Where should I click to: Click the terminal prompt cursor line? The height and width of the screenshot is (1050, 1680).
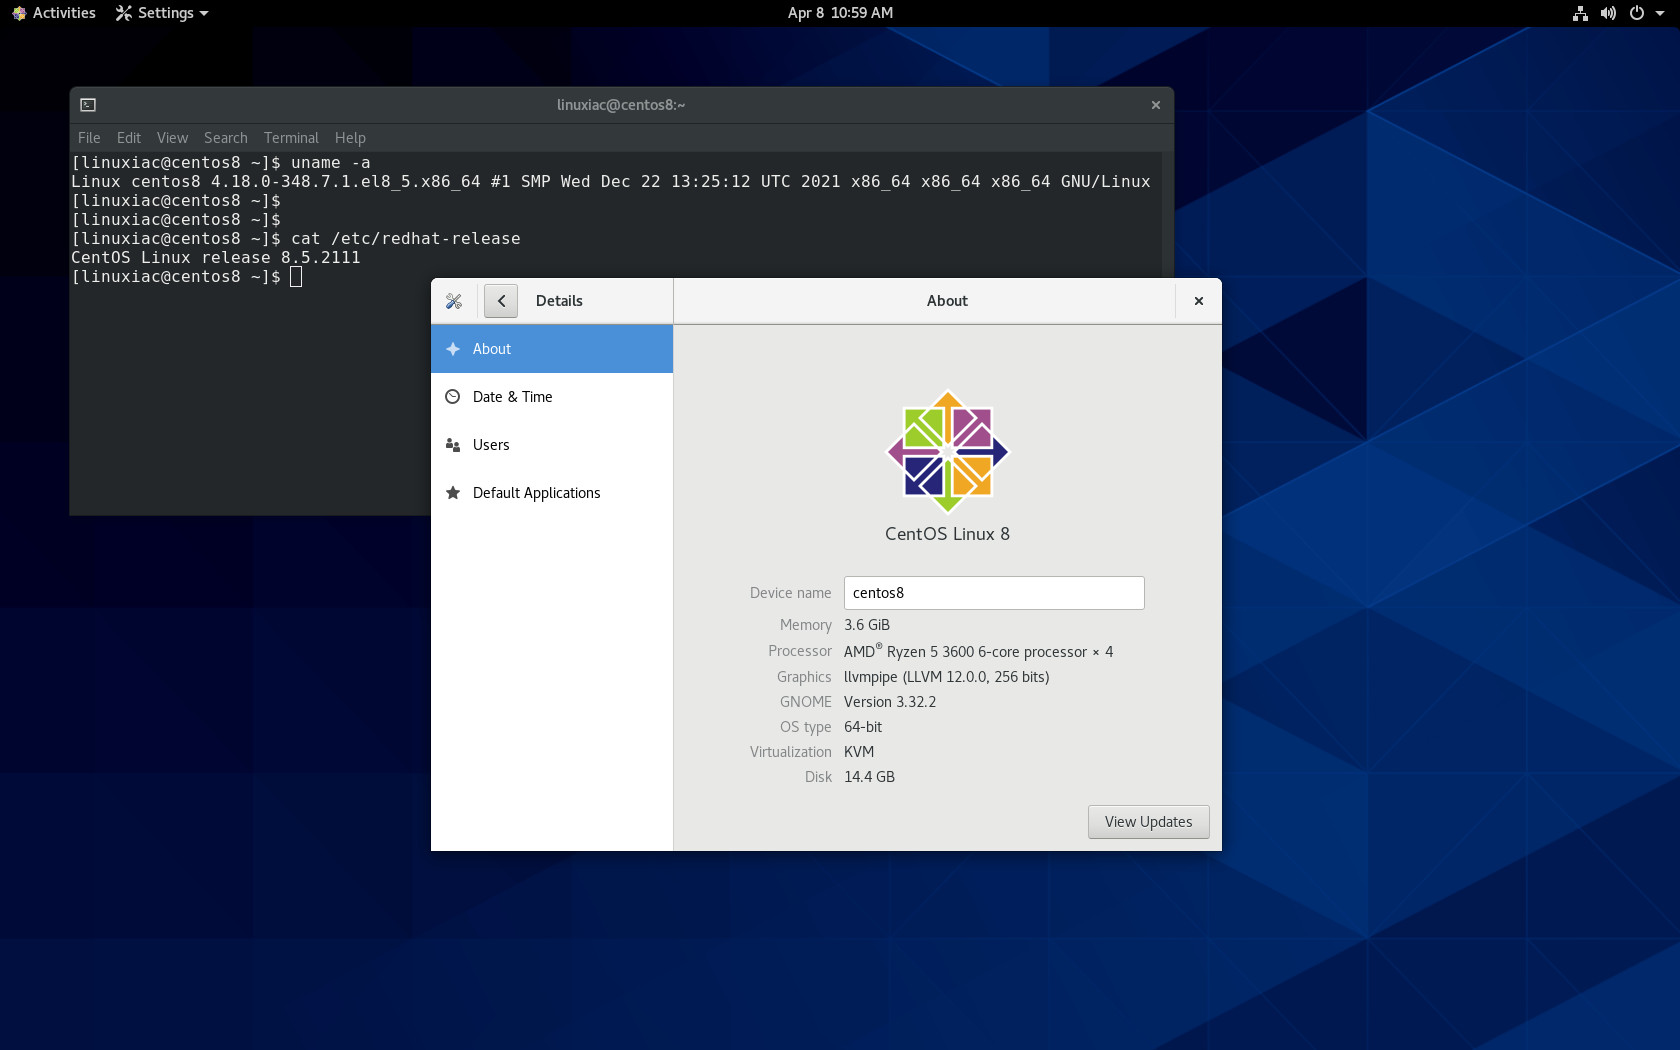point(186,277)
